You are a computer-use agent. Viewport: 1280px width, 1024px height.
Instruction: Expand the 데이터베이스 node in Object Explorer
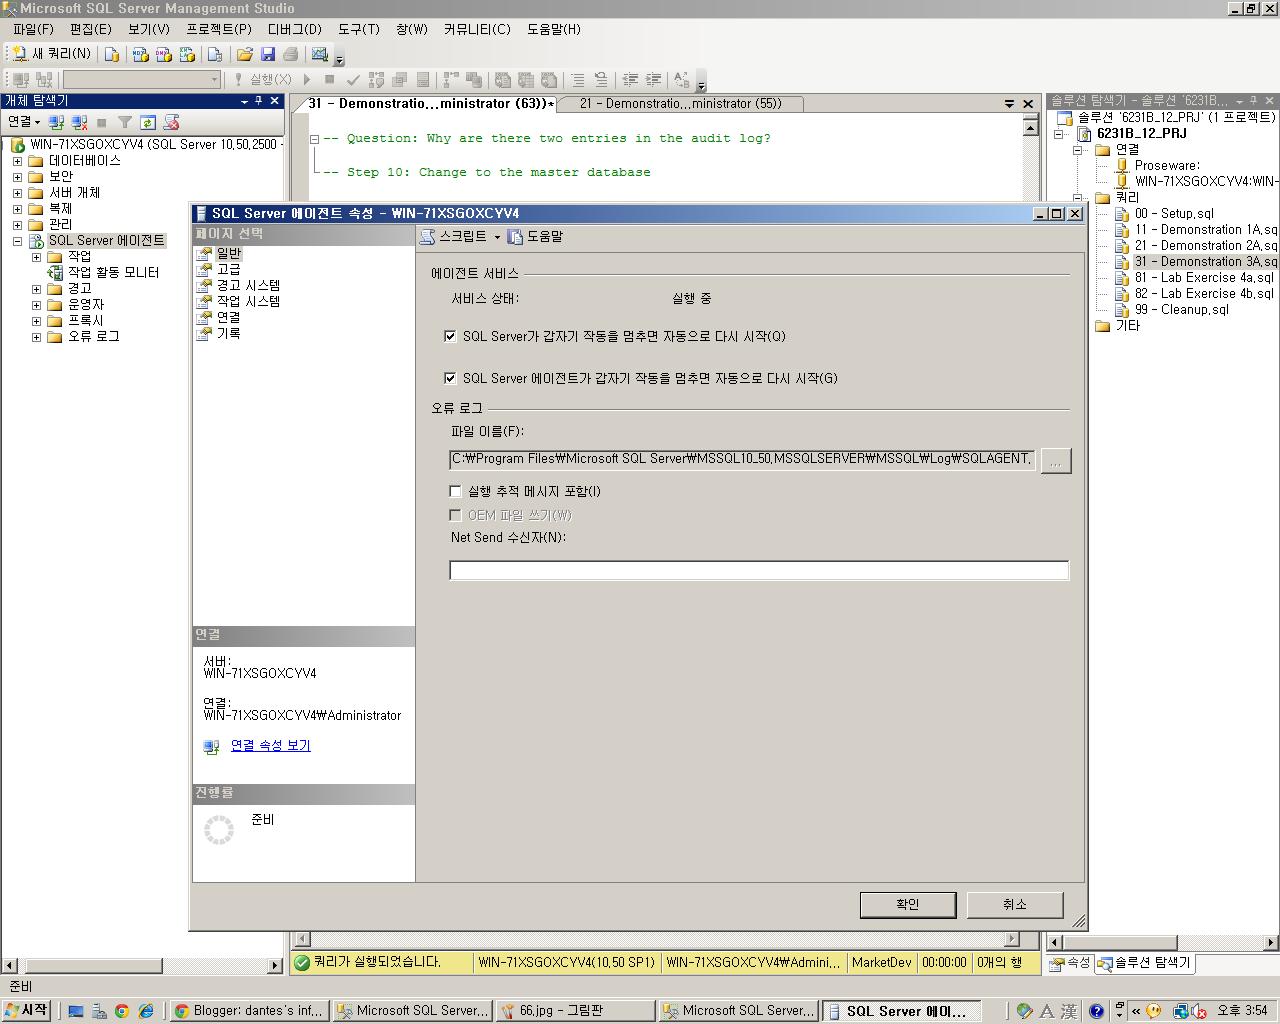click(17, 161)
